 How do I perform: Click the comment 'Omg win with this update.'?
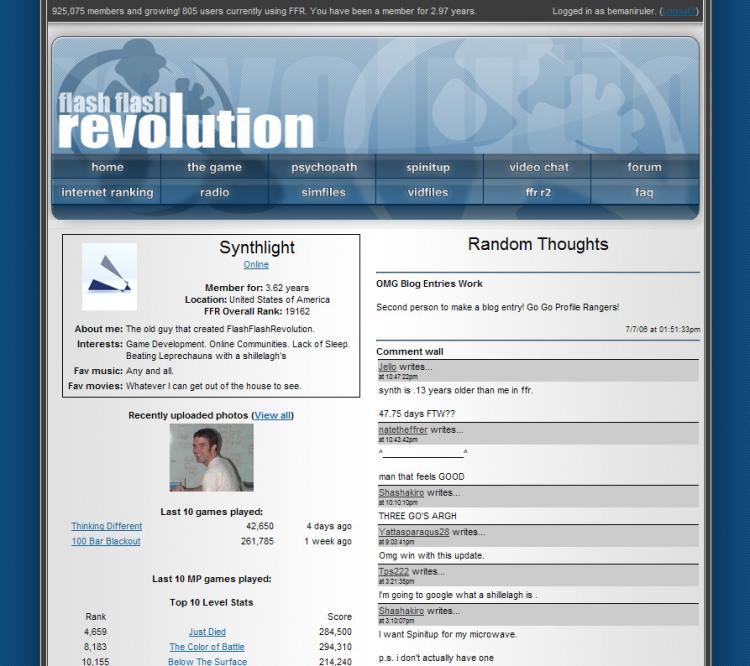(x=431, y=555)
